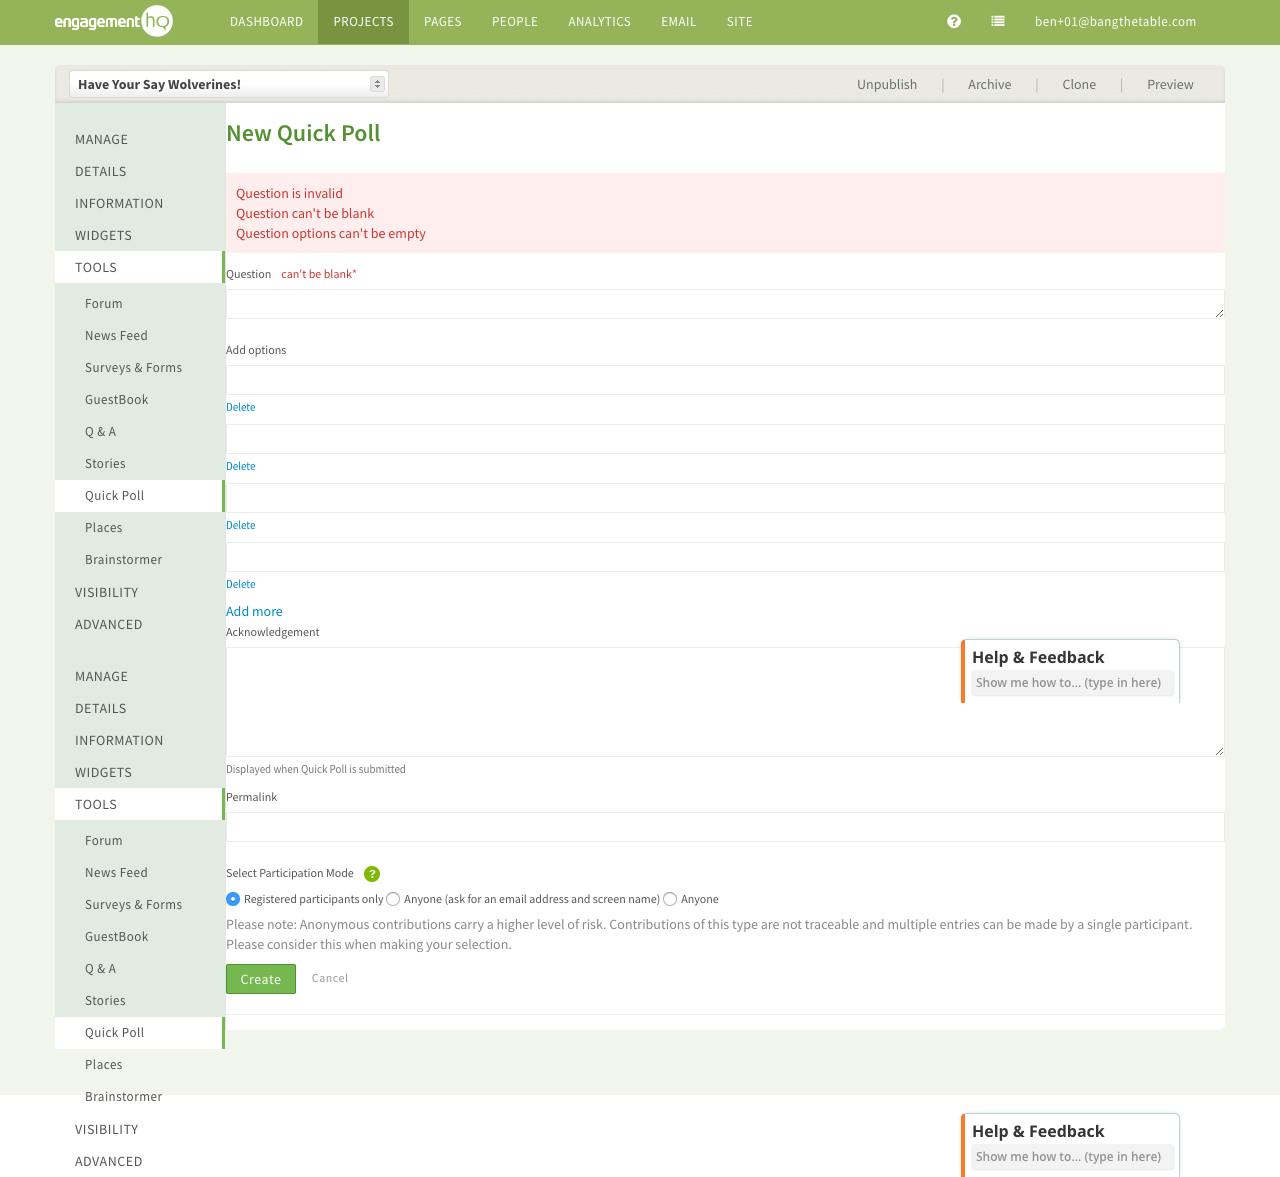Go to the Dashboard tab
Viewport: 1280px width, 1177px height.
[x=266, y=21]
